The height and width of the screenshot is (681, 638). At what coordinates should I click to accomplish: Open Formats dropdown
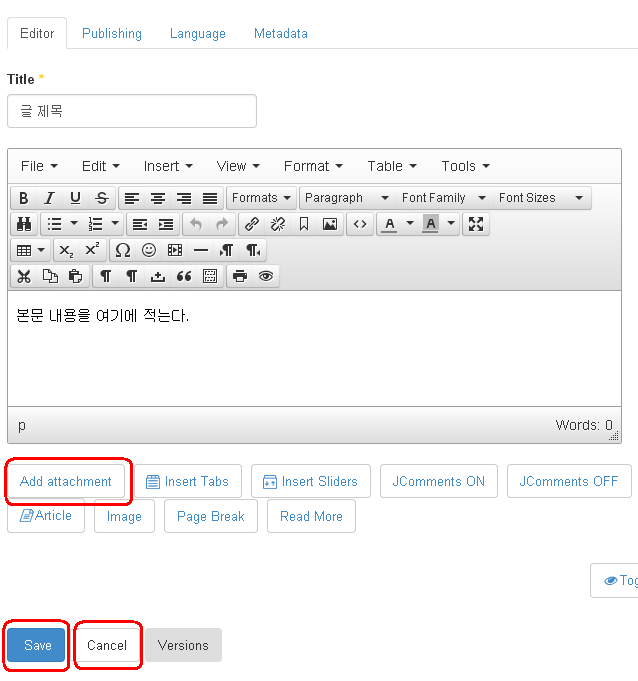(x=261, y=198)
